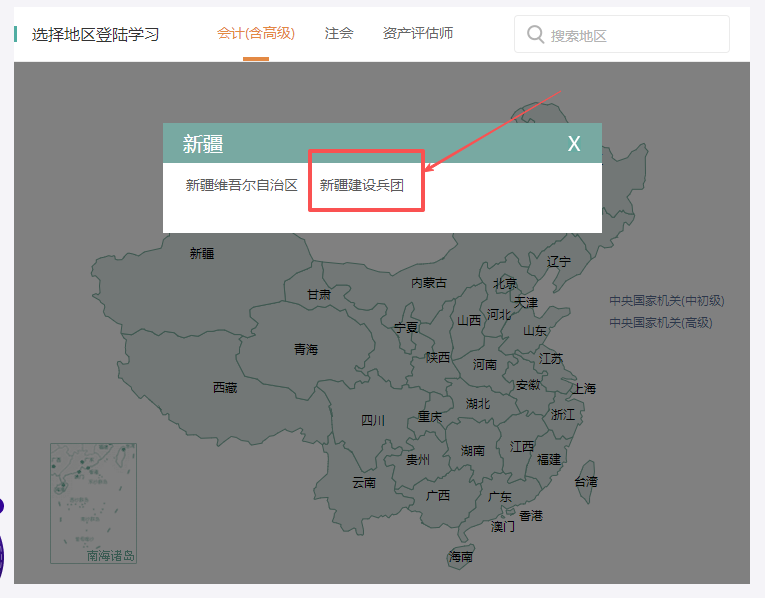Choose 新疆建设兵团 in the popup

[x=362, y=185]
